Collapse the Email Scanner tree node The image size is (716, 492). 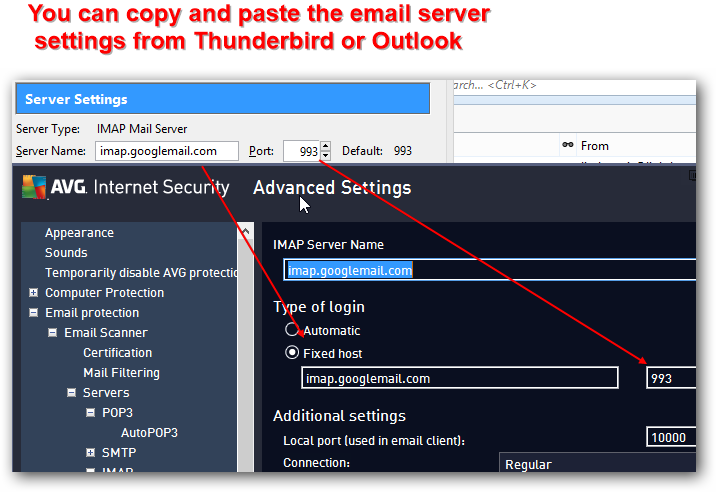53,333
